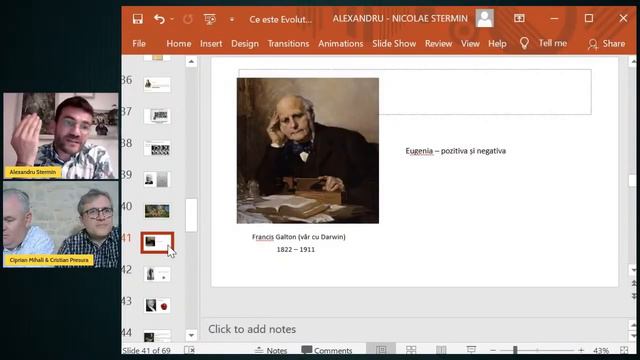
Task: Toggle the Notes pane button
Action: pos(271,350)
